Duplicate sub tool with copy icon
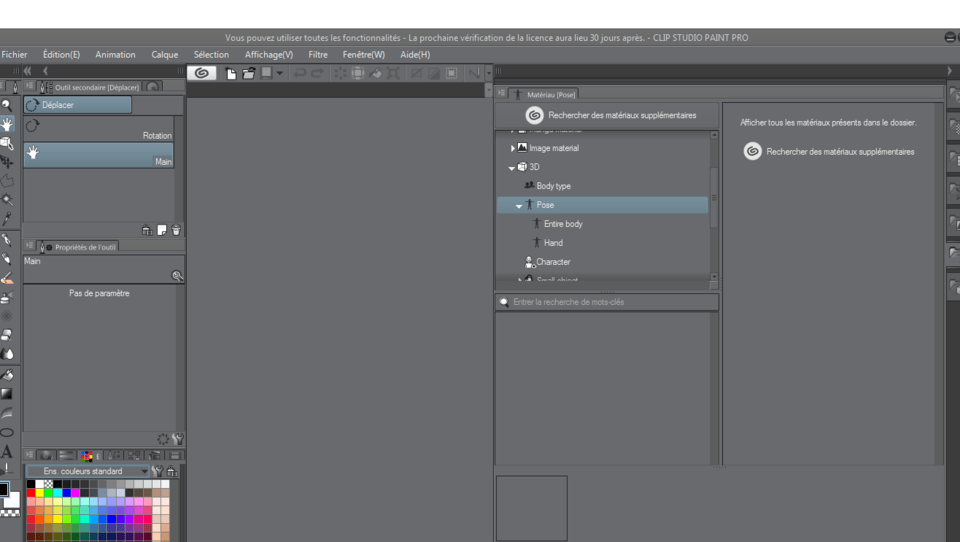This screenshot has width=960, height=542. [162, 230]
